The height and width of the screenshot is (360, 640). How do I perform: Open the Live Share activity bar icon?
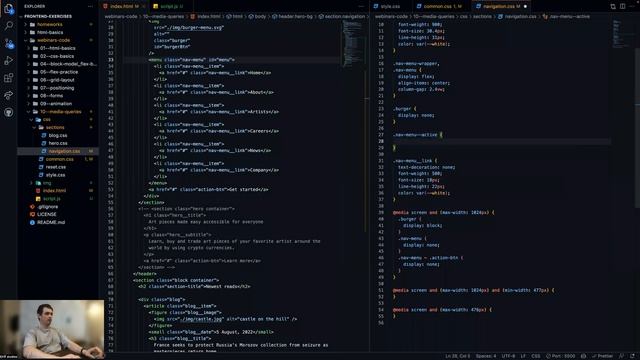point(9,95)
